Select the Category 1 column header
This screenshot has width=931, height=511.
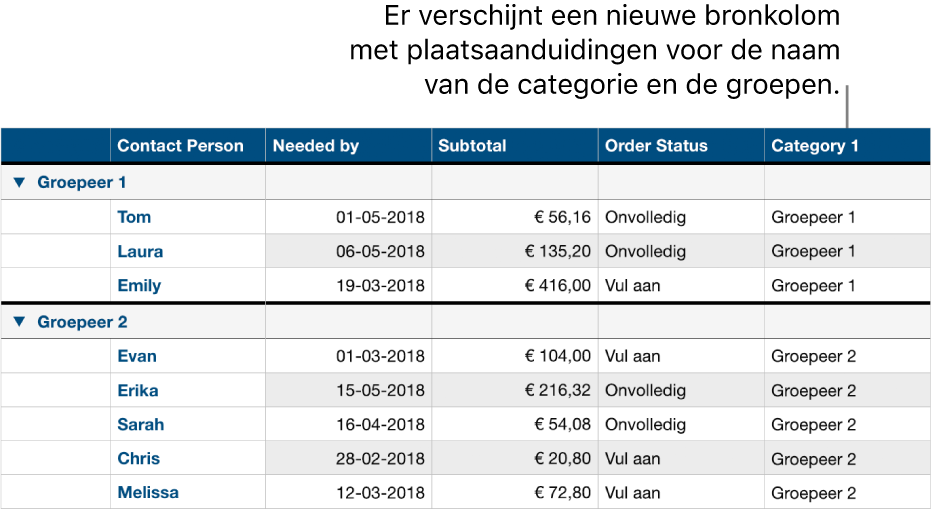(814, 146)
